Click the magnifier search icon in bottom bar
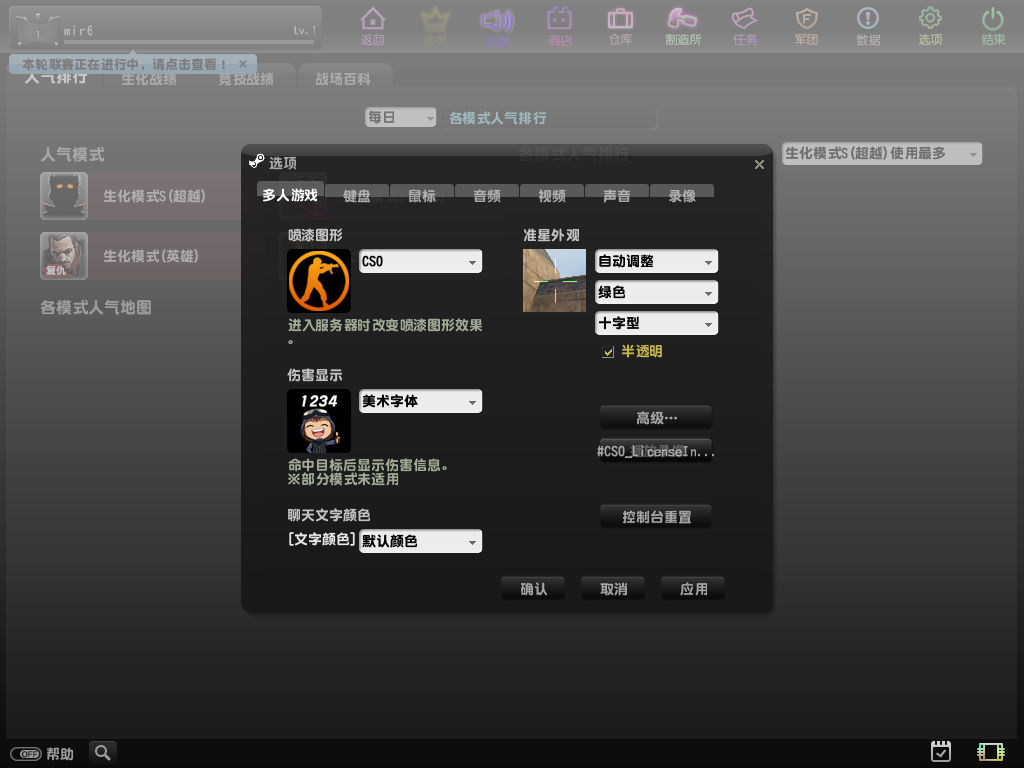The height and width of the screenshot is (768, 1024). click(103, 752)
